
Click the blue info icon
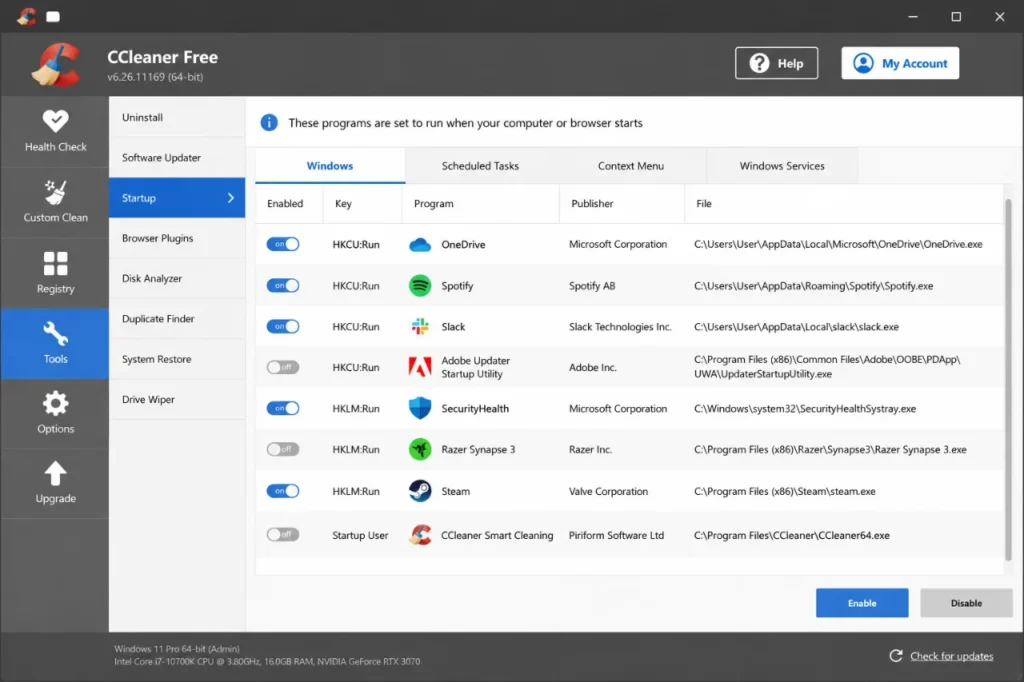click(x=269, y=123)
